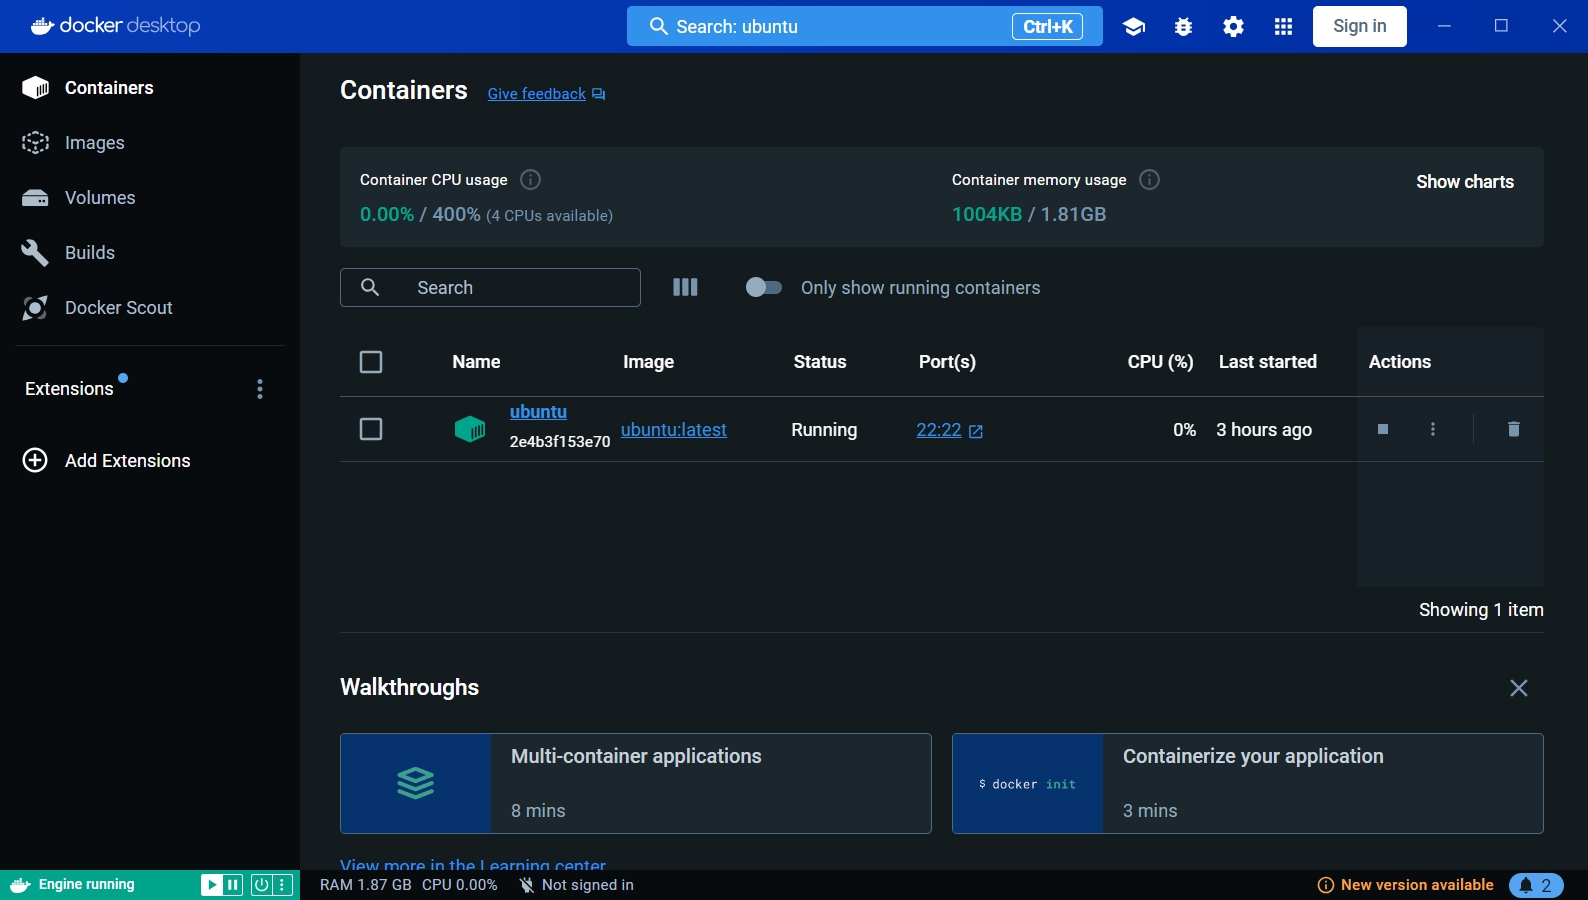This screenshot has width=1588, height=900.
Task: Click the Give feedback chat icon
Action: [x=599, y=94]
